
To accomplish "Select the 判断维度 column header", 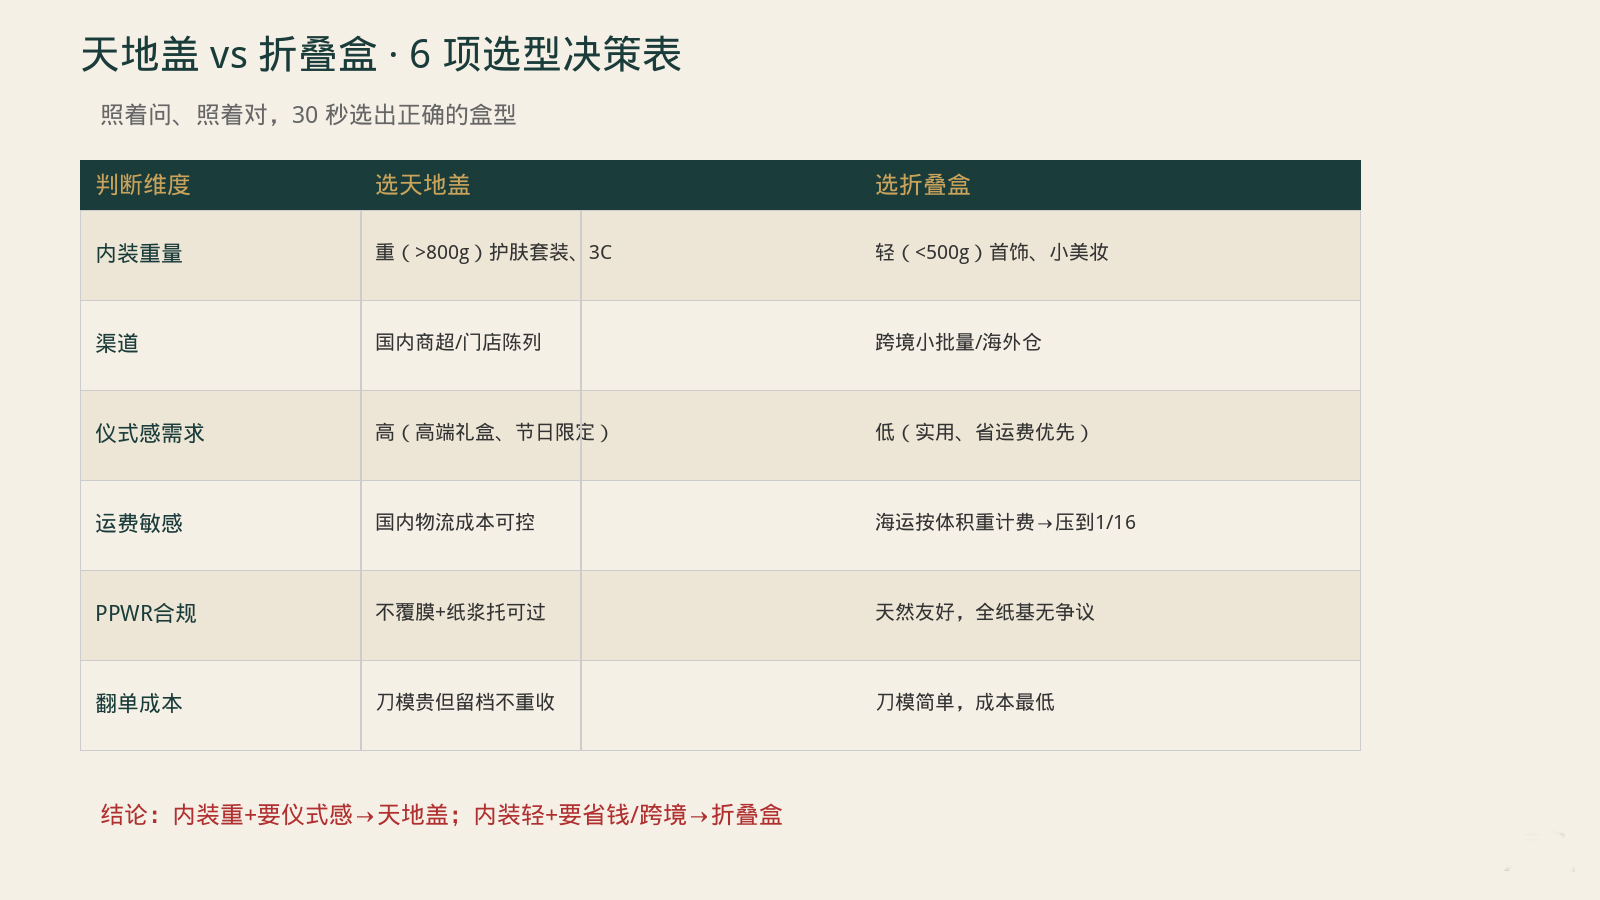I will [143, 185].
